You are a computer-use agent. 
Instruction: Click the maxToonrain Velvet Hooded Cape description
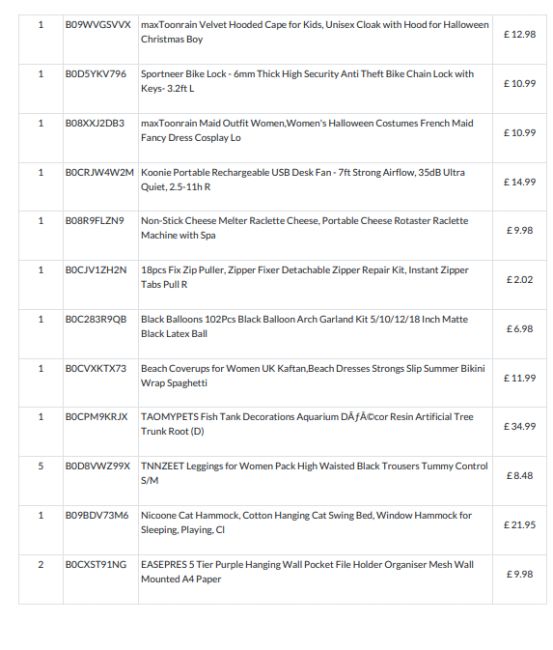click(315, 32)
